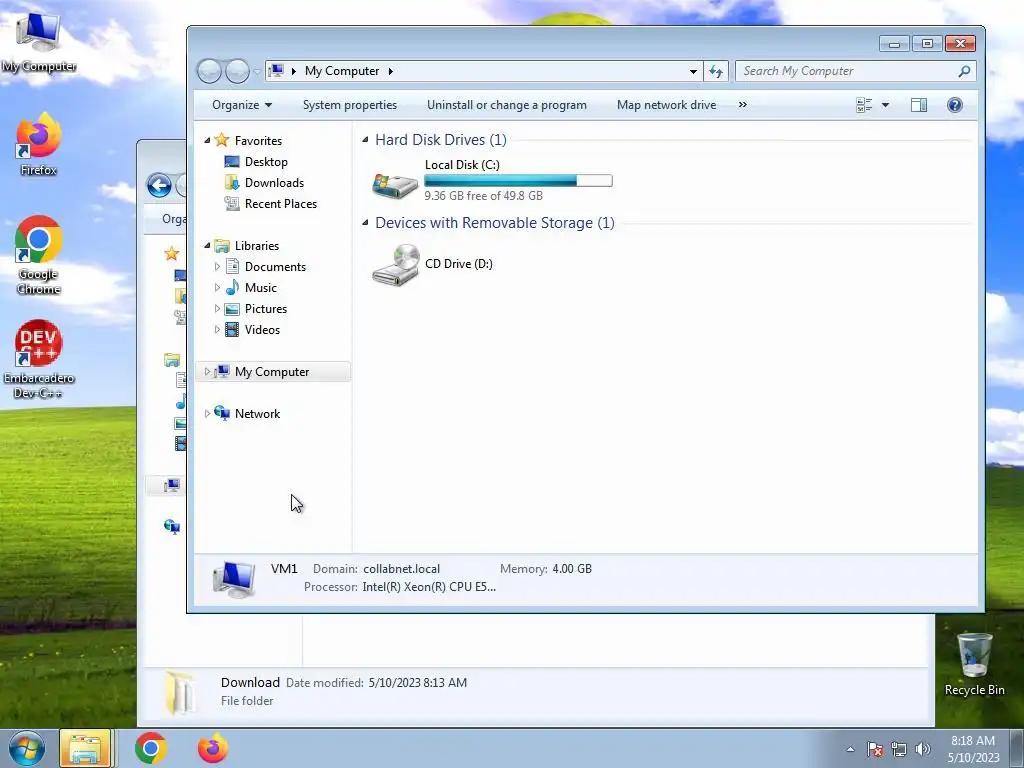
Task: Click the "9.36 GB free of 49.8 GB" text
Action: [483, 196]
